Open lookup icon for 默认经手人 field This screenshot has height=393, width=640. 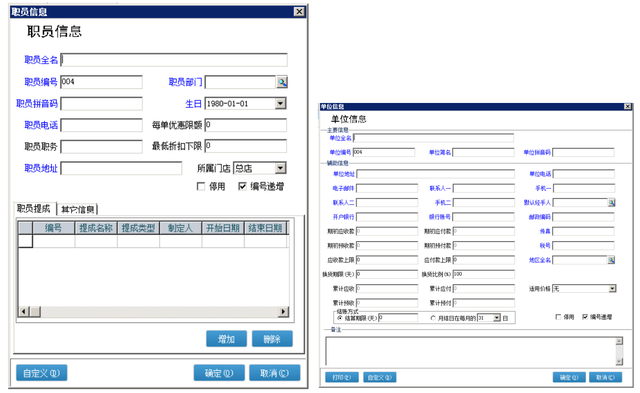pyautogui.click(x=611, y=202)
